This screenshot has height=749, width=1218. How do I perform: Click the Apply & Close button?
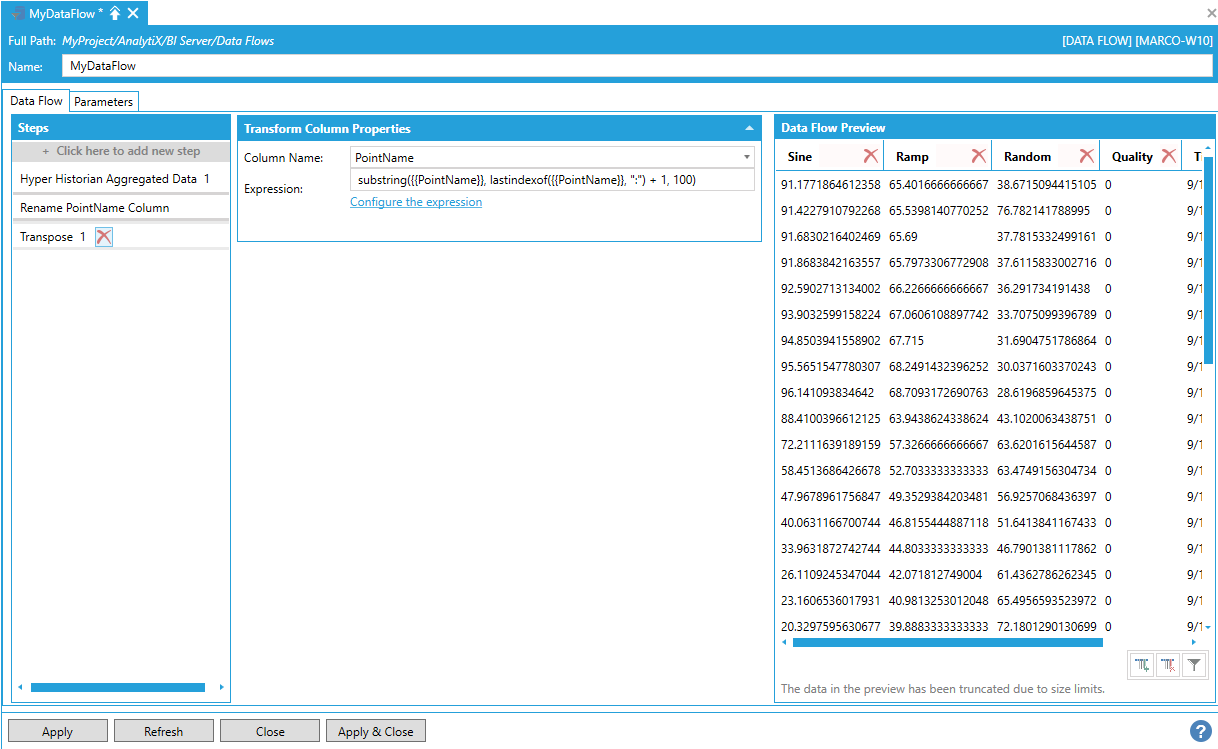[376, 731]
